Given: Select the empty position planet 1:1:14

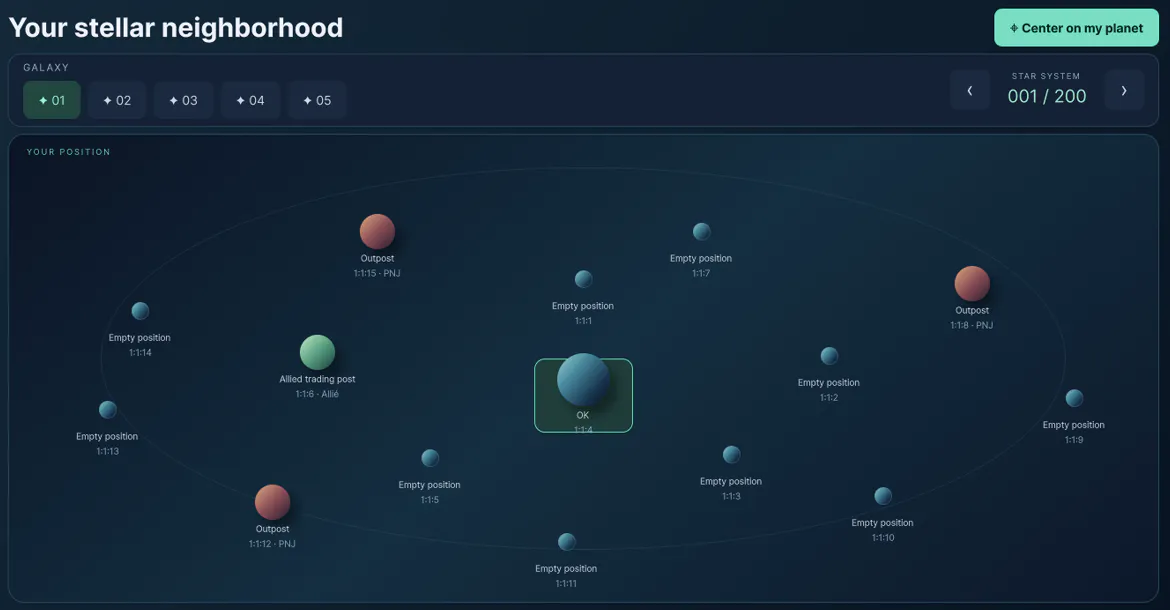Looking at the screenshot, I should tap(140, 311).
